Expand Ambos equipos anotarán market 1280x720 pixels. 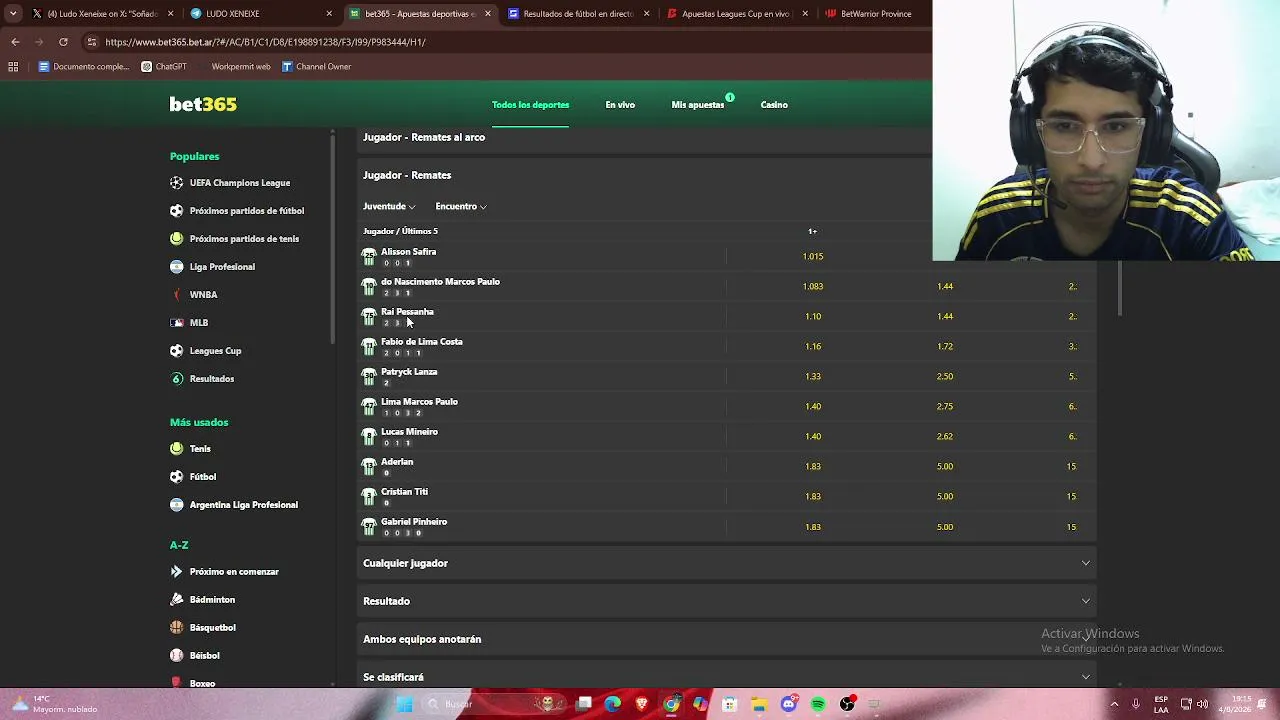727,639
